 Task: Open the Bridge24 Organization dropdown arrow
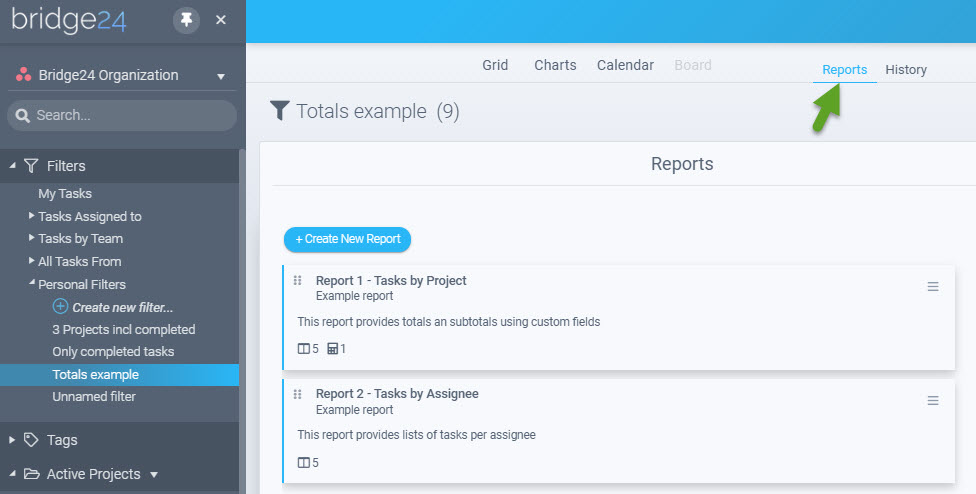point(221,77)
